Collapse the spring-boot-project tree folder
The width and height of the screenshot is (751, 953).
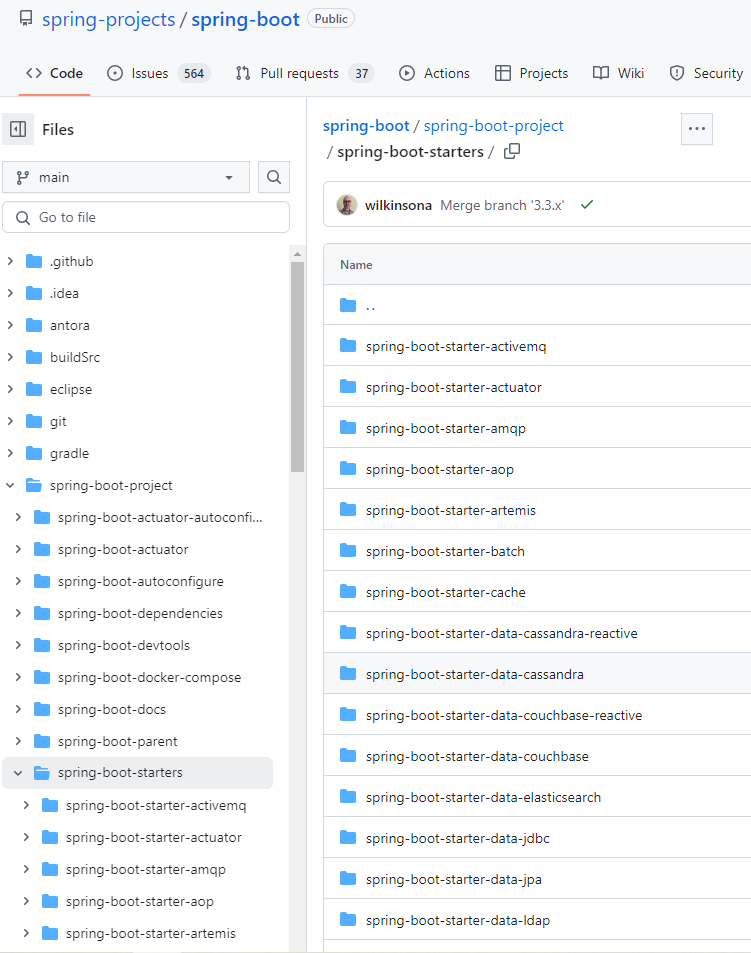10,485
